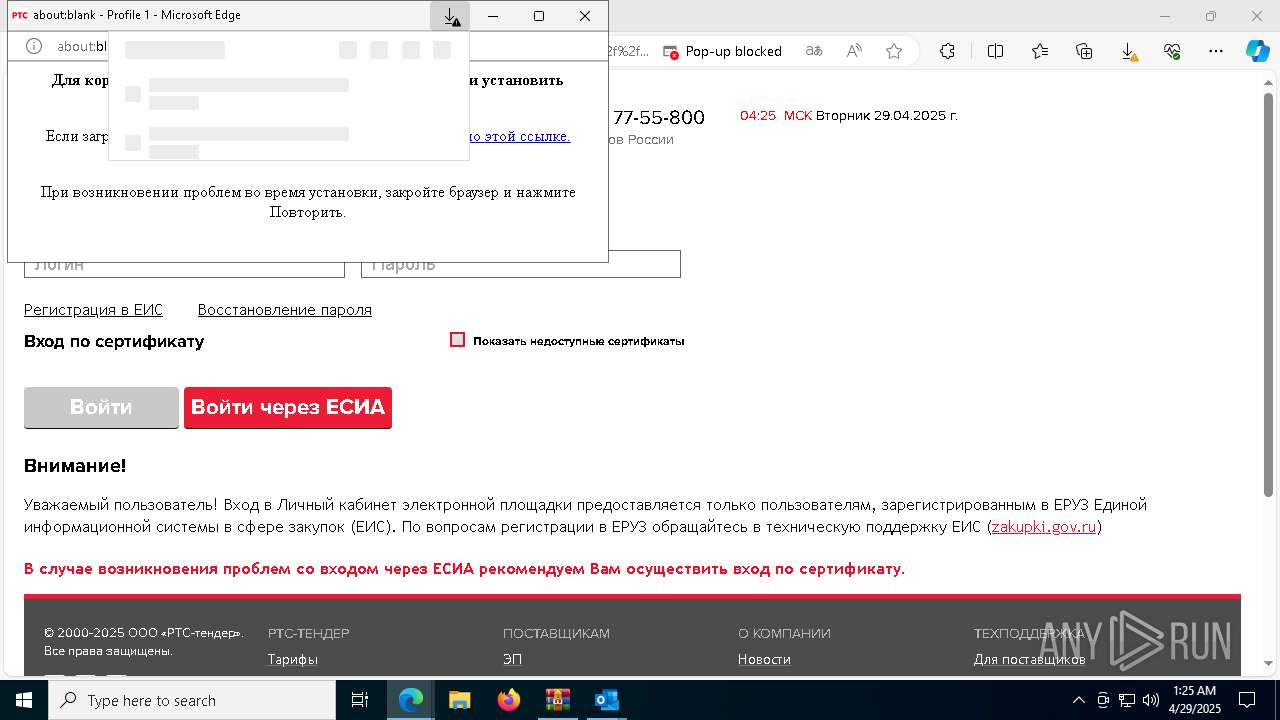
Task: Click downloads icon in popup window title bar
Action: [451, 16]
